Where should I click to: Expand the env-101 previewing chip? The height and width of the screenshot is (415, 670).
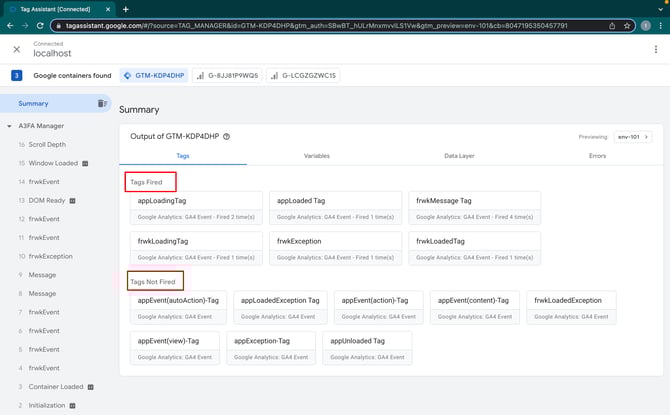[x=633, y=136]
